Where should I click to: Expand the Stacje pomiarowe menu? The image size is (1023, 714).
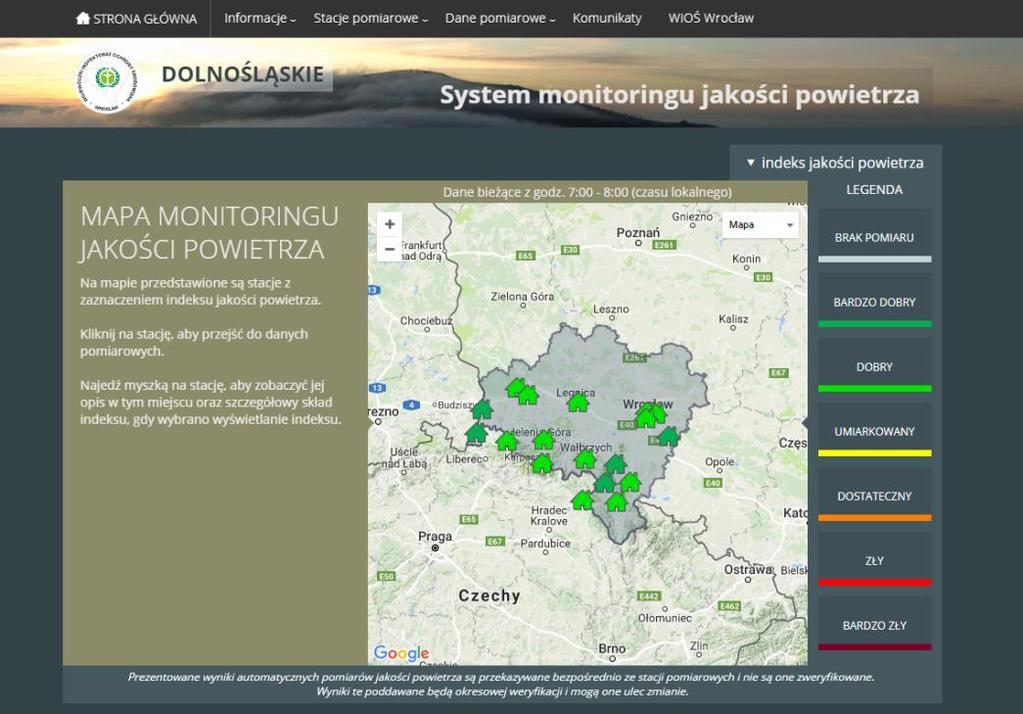pos(371,18)
